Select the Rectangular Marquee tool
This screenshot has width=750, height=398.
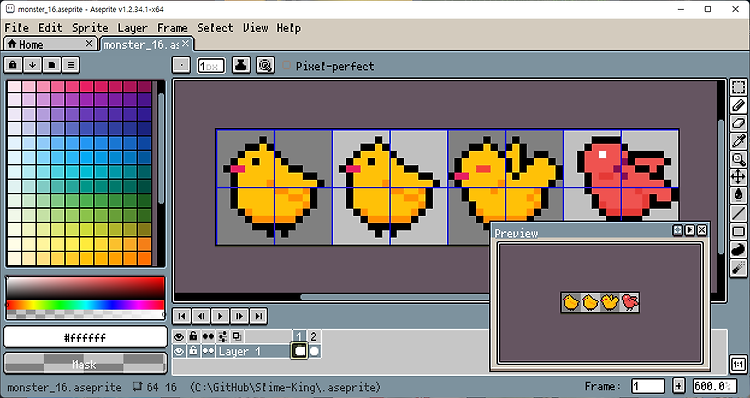(x=739, y=87)
